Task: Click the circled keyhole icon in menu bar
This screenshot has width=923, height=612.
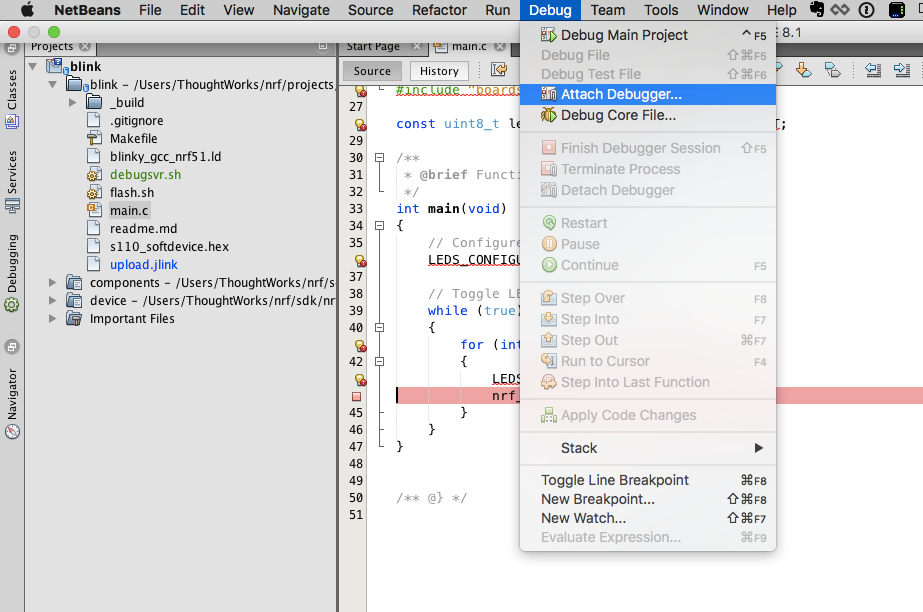Action: pyautogui.click(x=866, y=10)
